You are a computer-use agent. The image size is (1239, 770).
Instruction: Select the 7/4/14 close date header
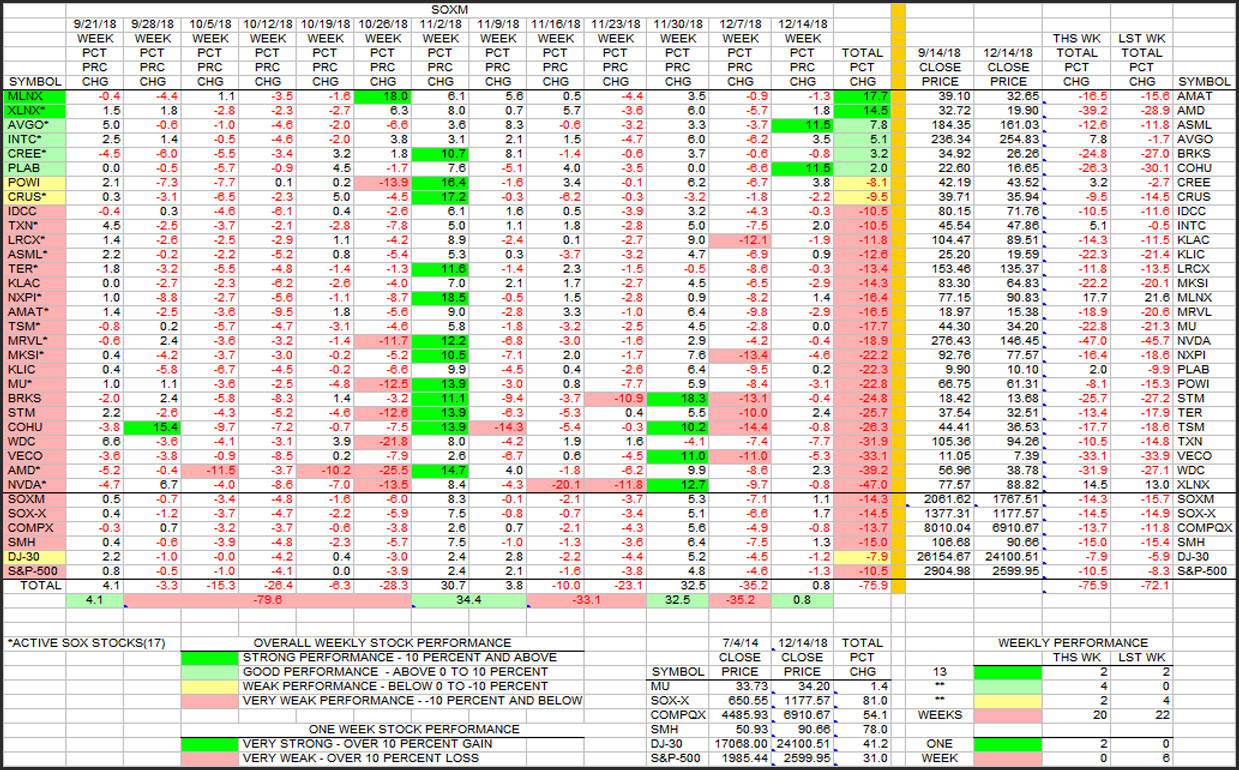(x=740, y=643)
